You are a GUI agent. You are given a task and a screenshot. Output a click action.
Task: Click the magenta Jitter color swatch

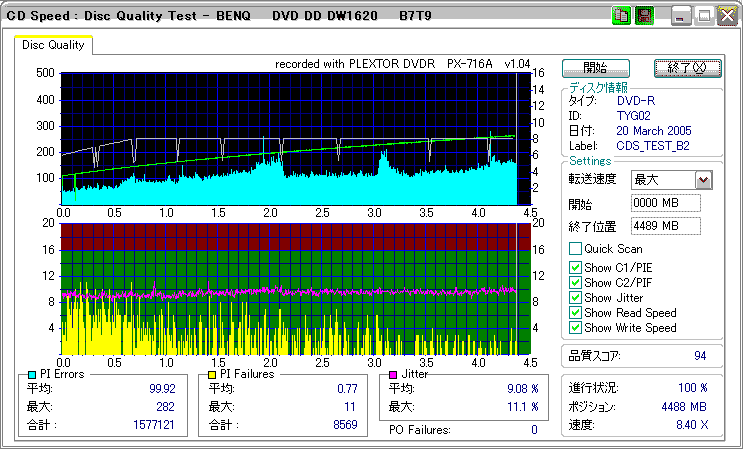394,375
